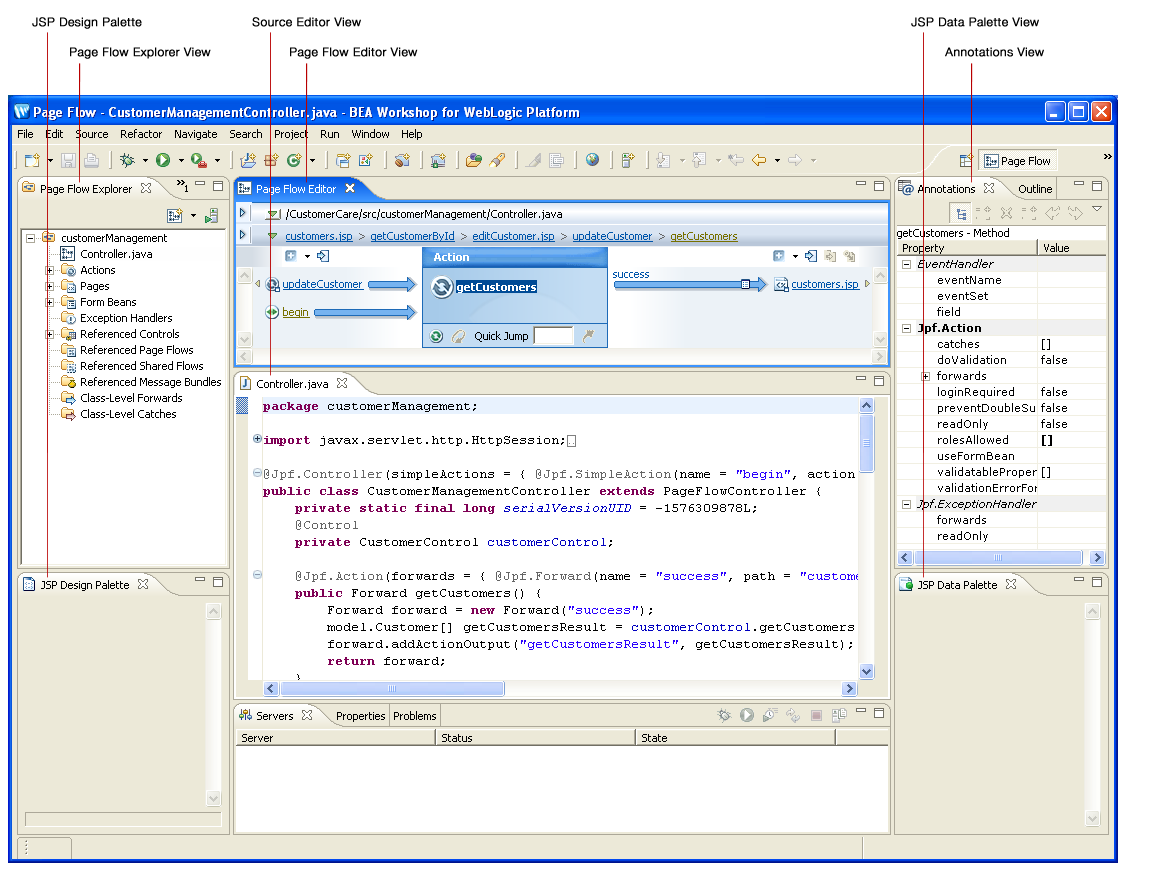The image size is (1166, 869).
Task: Open the dropdown arrow next to Run
Action: tap(181, 161)
